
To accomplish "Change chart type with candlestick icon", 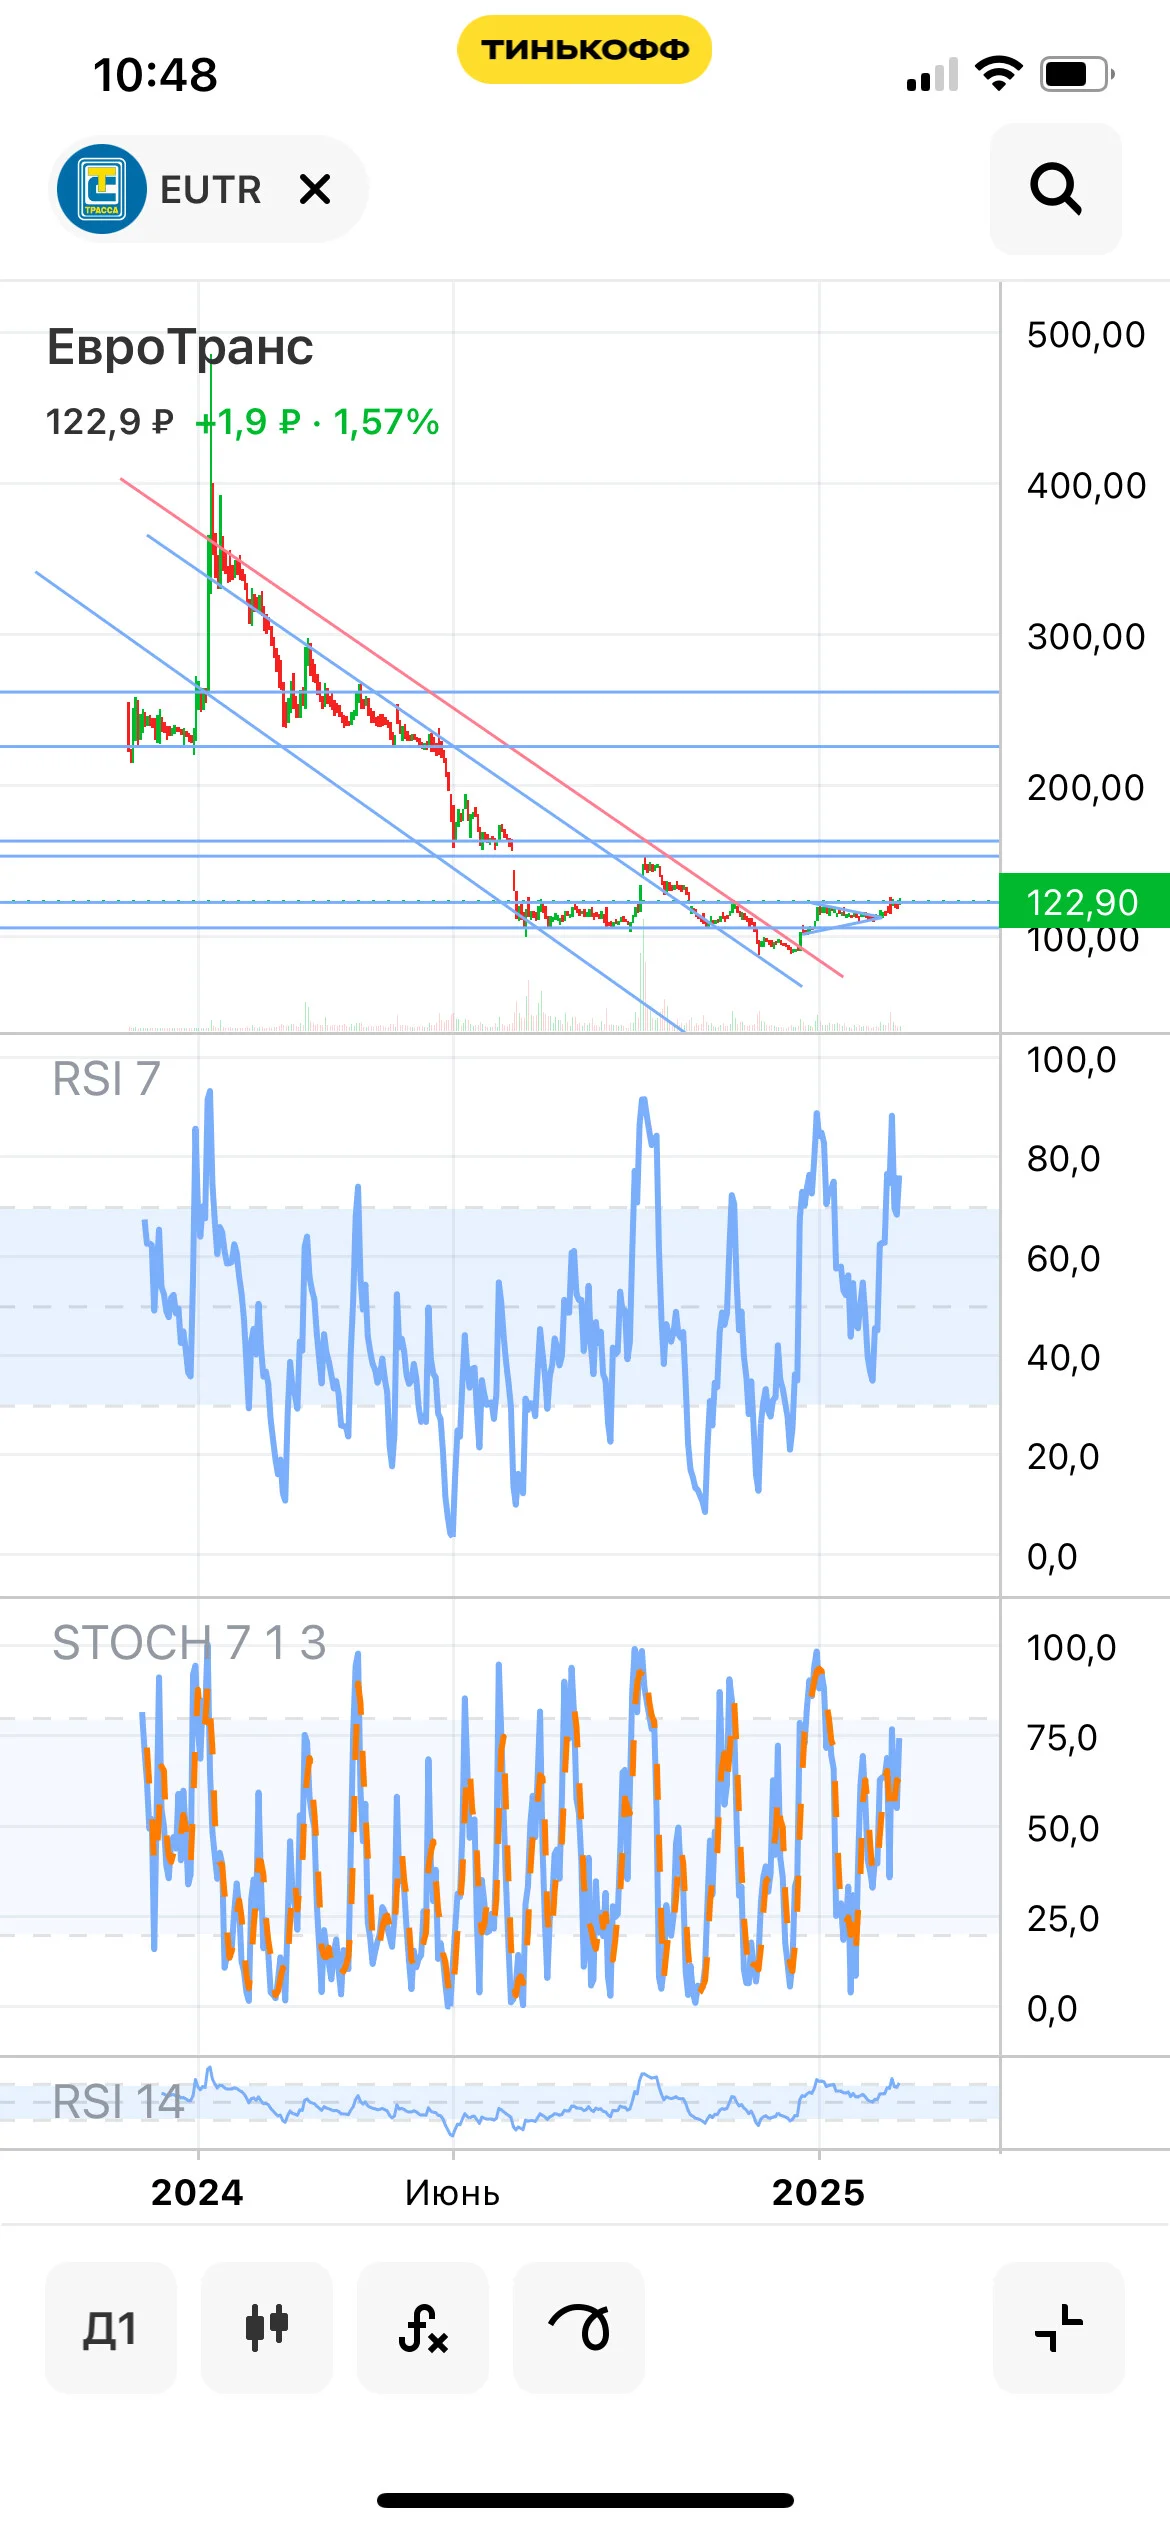I will (x=267, y=2328).
